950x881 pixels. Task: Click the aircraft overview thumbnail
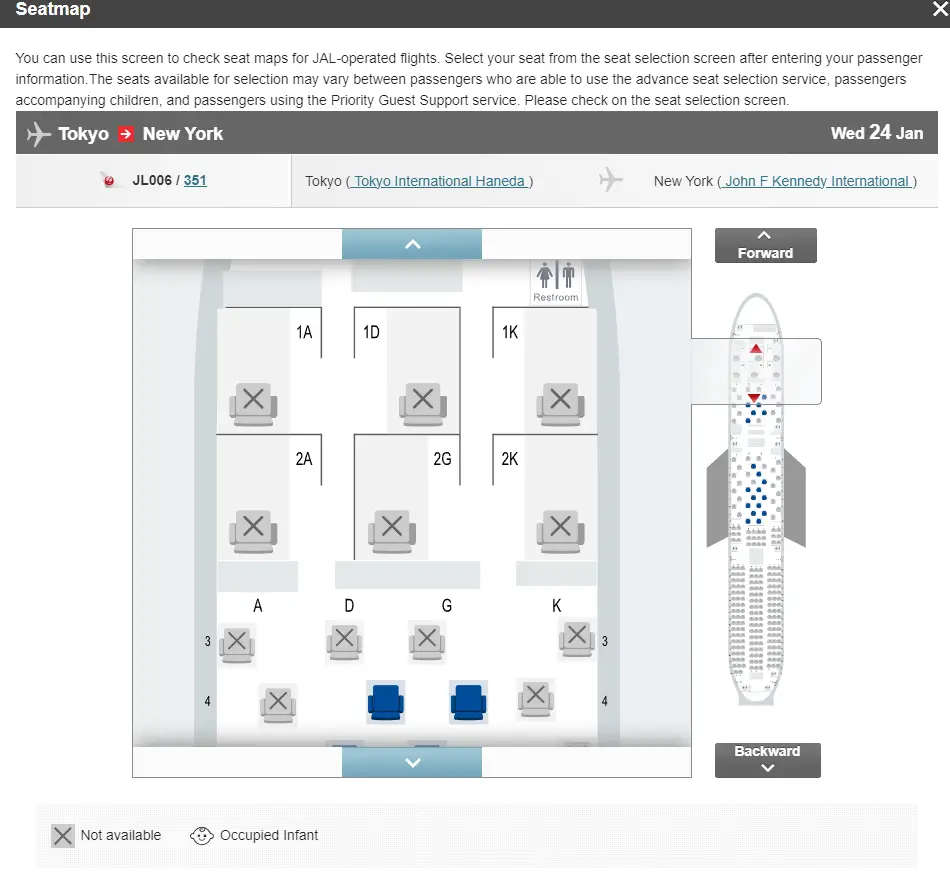click(x=757, y=500)
